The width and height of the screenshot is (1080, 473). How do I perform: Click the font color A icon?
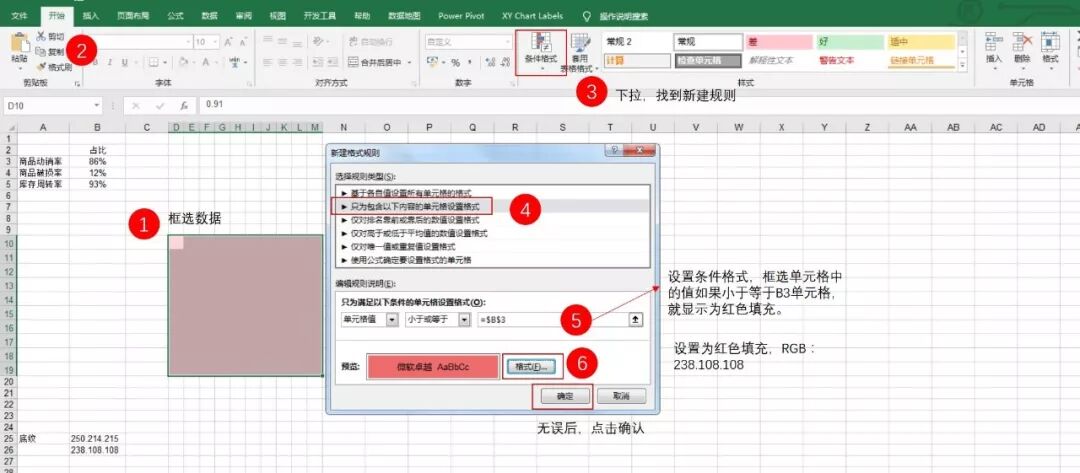pyautogui.click(x=205, y=62)
